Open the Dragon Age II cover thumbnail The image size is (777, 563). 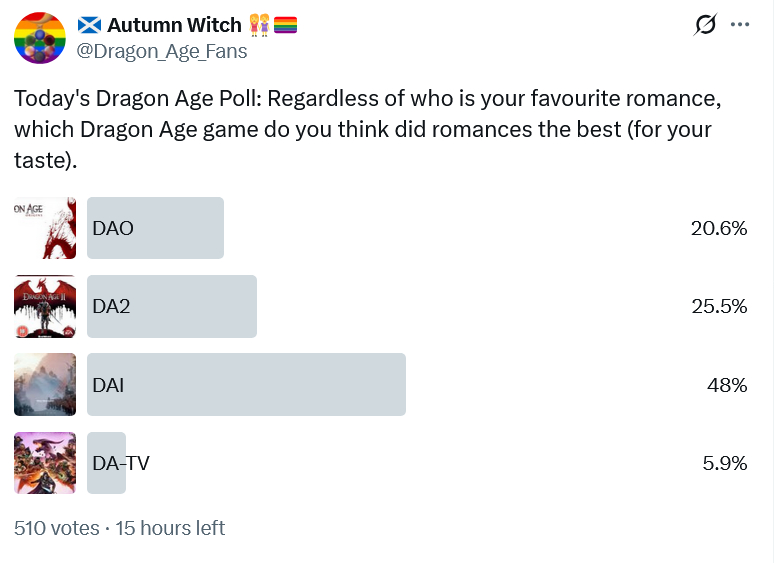[45, 306]
